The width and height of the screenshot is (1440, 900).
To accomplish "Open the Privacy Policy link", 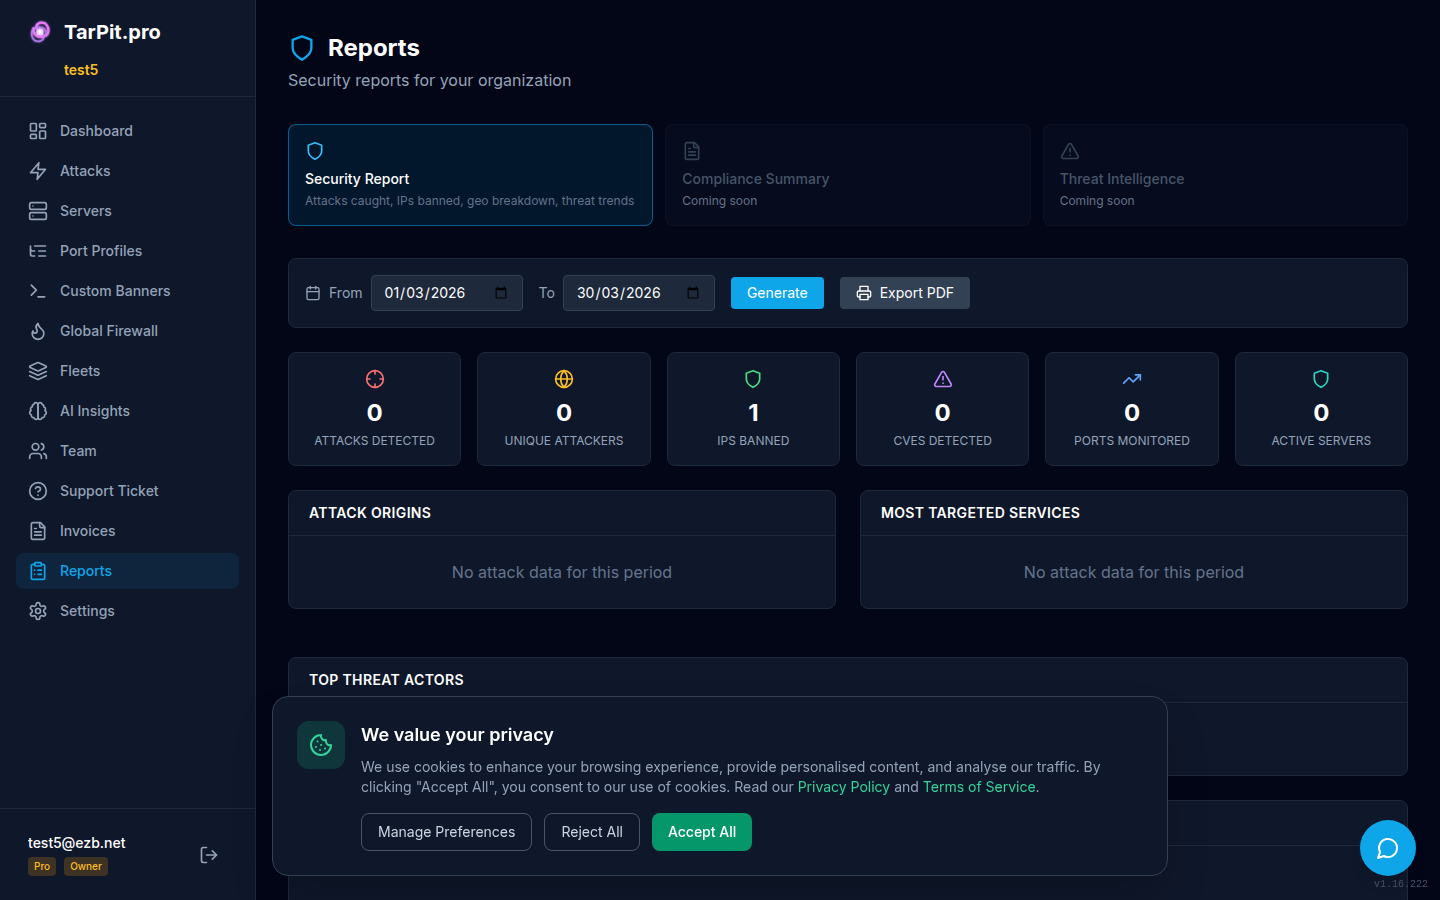I will [843, 787].
